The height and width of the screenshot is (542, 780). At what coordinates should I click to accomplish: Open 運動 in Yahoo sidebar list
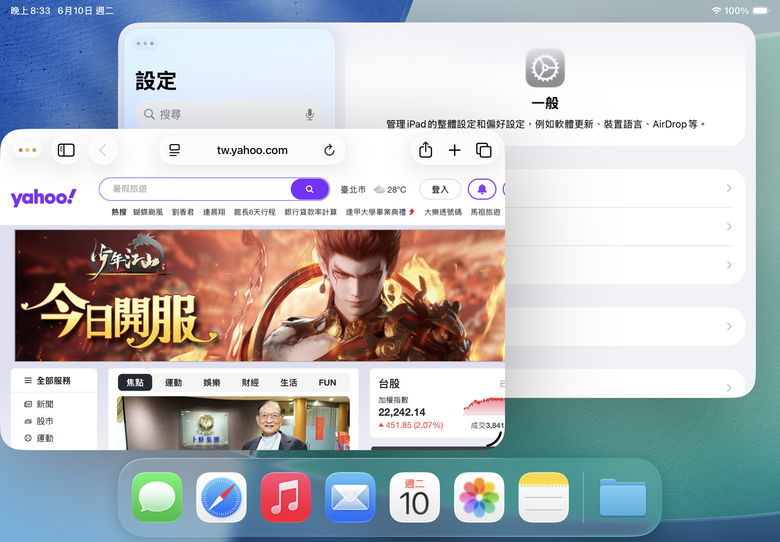[39, 438]
